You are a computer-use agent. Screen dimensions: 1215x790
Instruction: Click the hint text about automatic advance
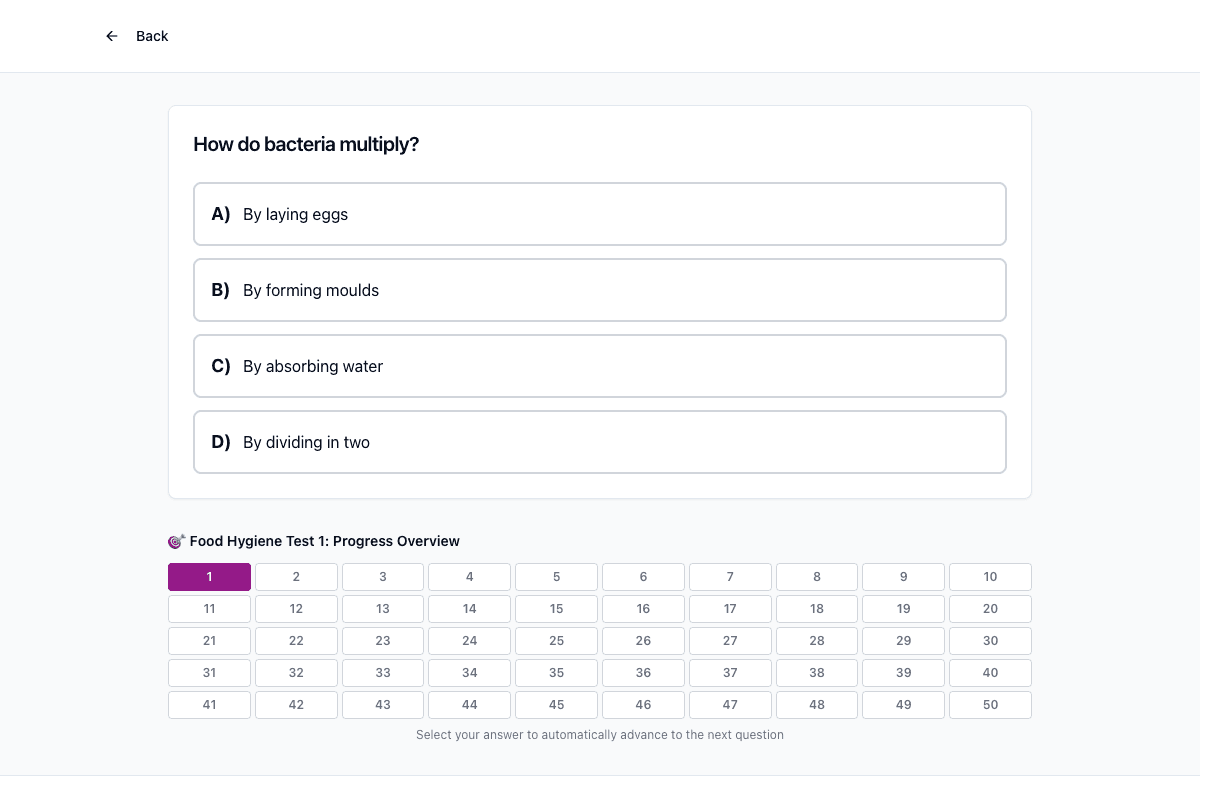coord(600,735)
